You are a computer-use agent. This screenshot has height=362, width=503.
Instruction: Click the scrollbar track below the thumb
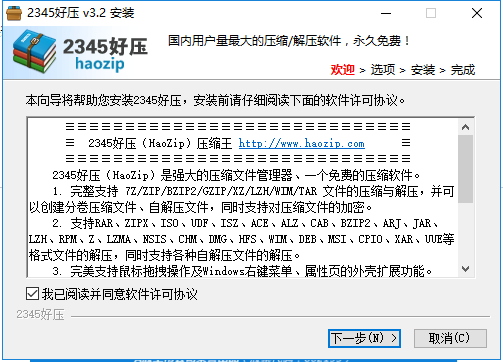[465, 232]
